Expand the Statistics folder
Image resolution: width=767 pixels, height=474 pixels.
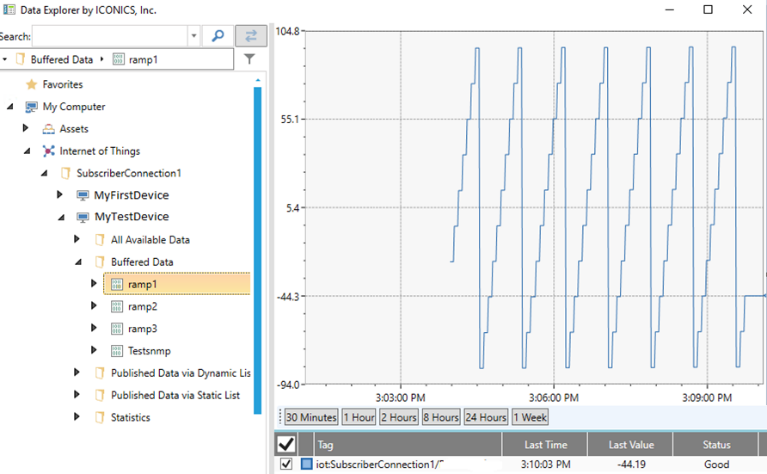78,417
